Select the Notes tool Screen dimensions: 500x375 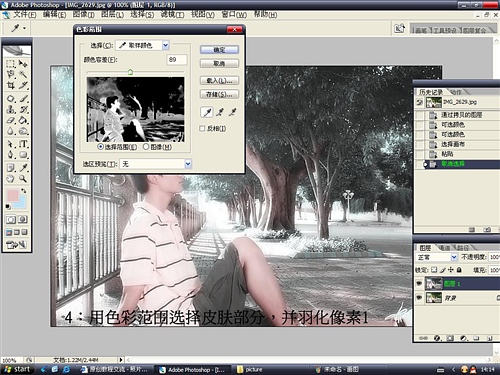click(x=11, y=168)
